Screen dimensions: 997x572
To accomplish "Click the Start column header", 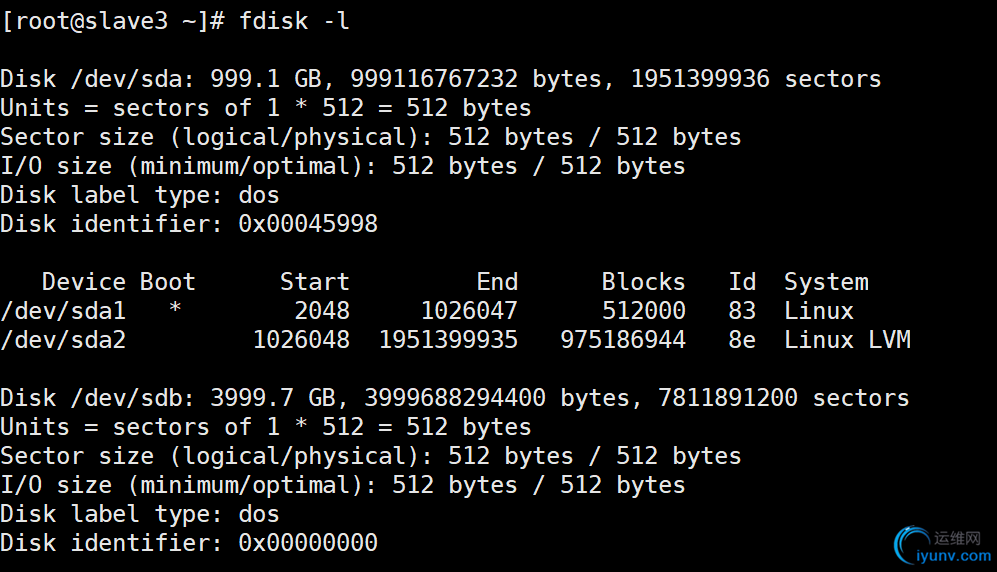I will 315,282.
